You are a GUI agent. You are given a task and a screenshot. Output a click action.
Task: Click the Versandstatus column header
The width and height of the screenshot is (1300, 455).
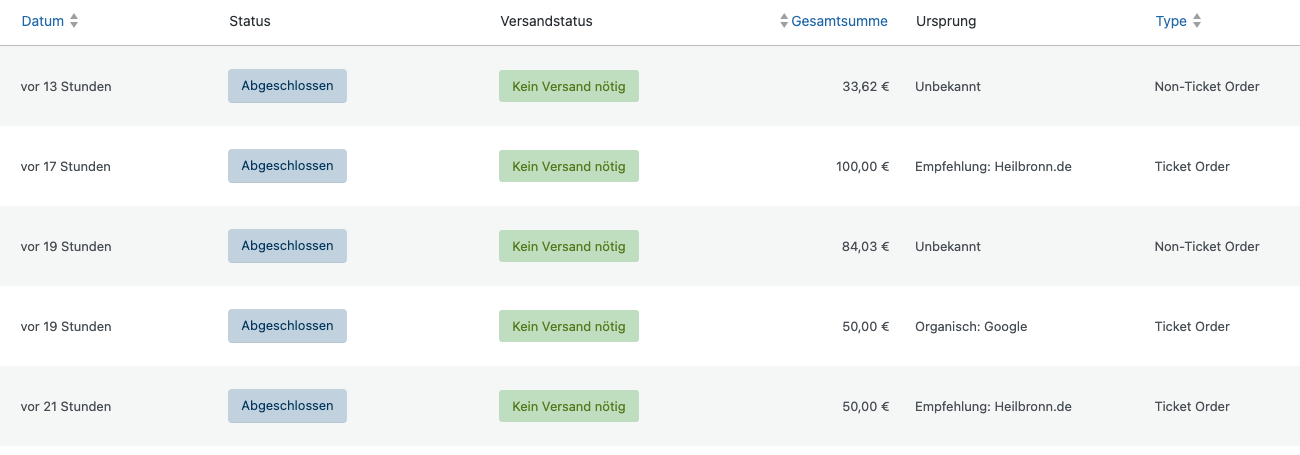pyautogui.click(x=547, y=21)
